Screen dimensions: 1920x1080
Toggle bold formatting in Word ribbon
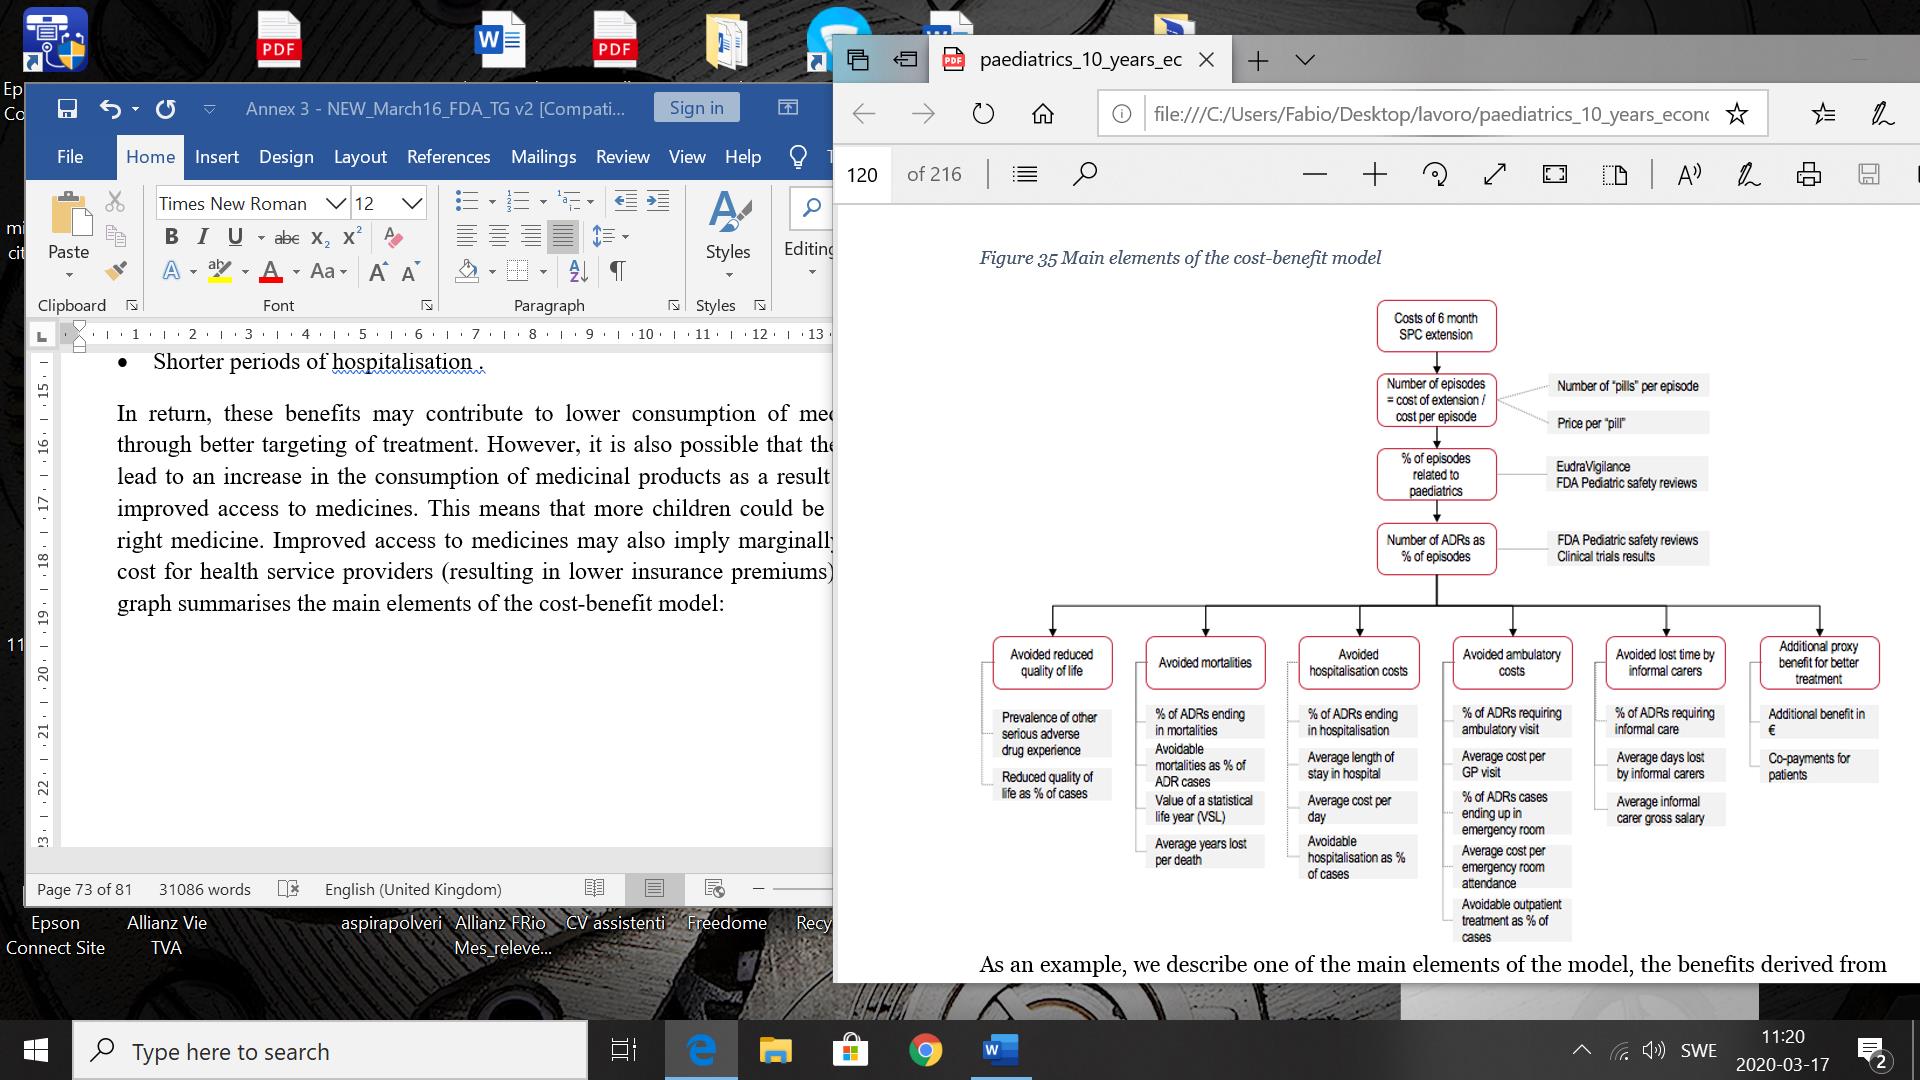coord(171,237)
